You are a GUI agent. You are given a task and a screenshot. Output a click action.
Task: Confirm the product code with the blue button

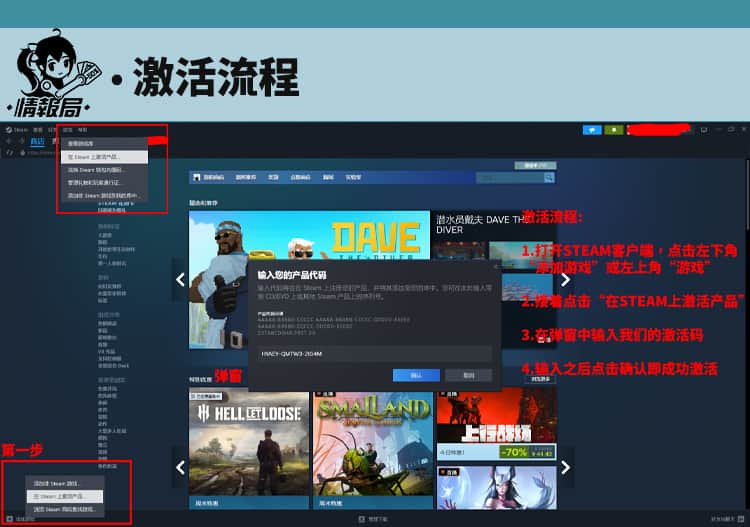coord(416,375)
